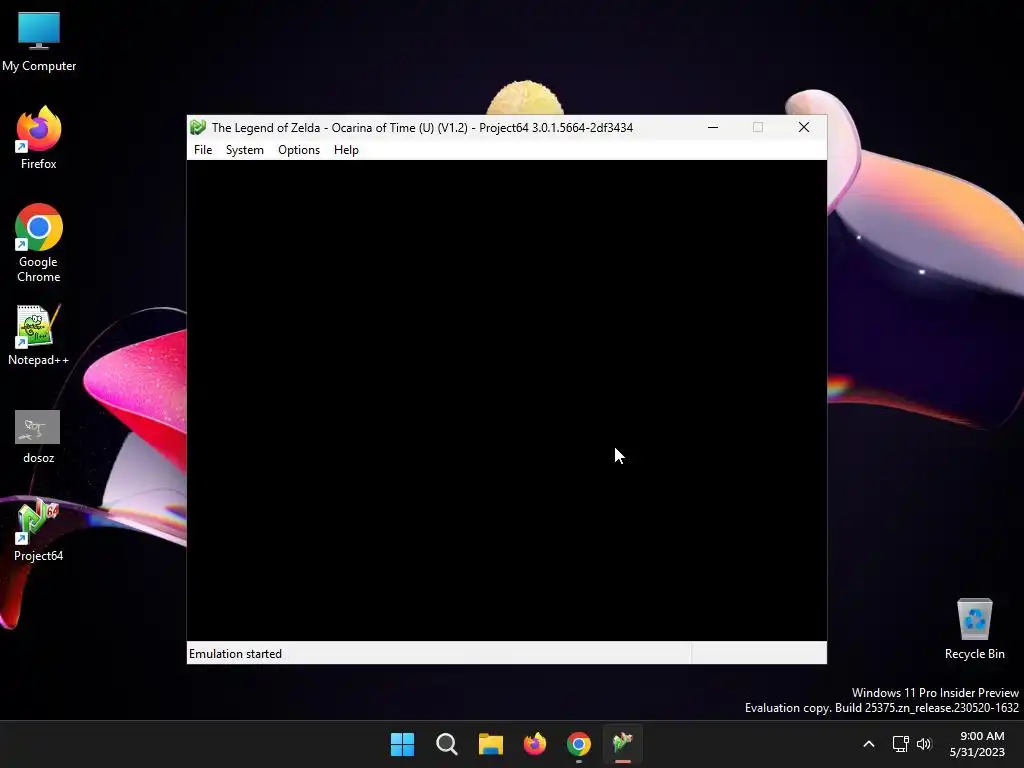Click the 'Emulation started' status bar text
The height and width of the screenshot is (768, 1024).
tap(235, 654)
